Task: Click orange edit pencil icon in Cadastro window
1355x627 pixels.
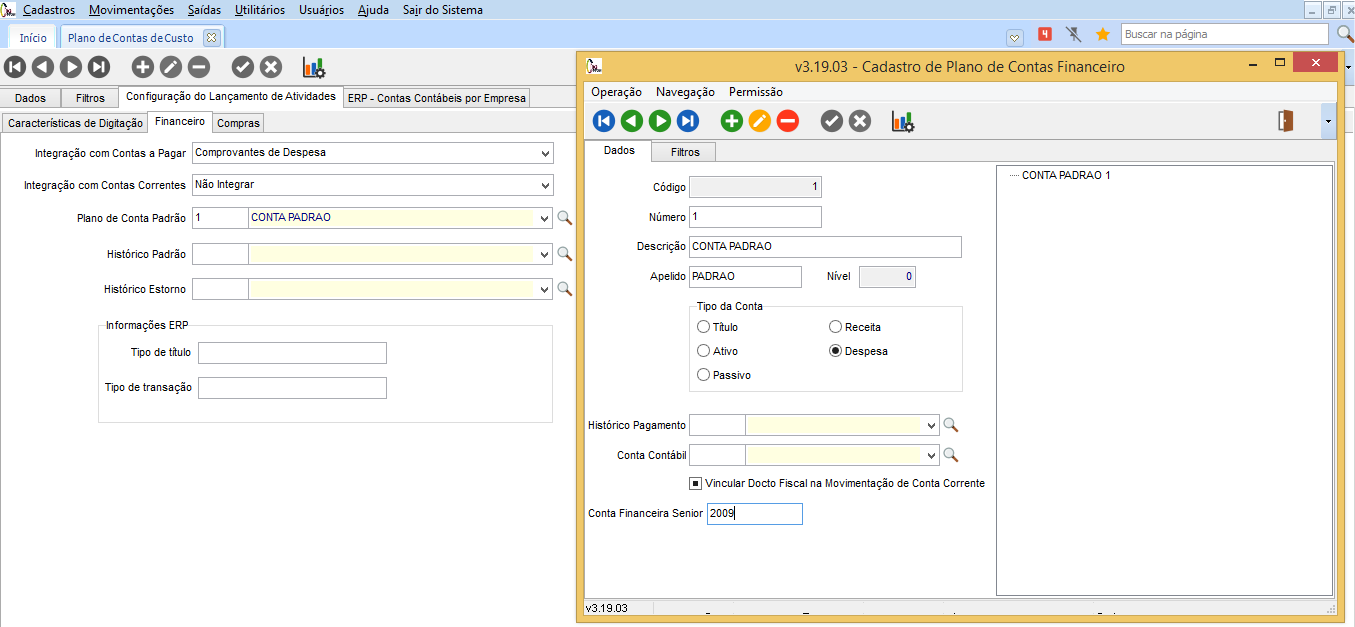Action: click(760, 121)
